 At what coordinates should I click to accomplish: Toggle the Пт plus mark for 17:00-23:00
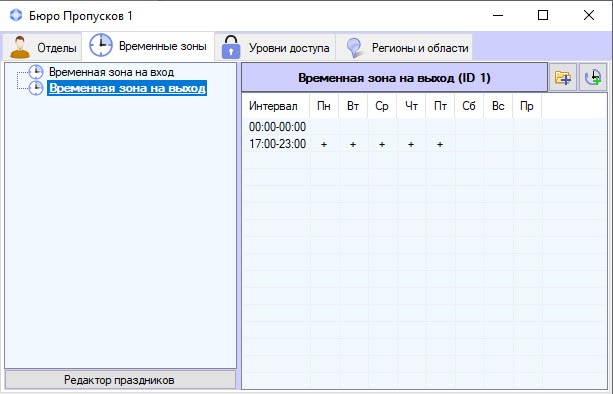tap(440, 144)
